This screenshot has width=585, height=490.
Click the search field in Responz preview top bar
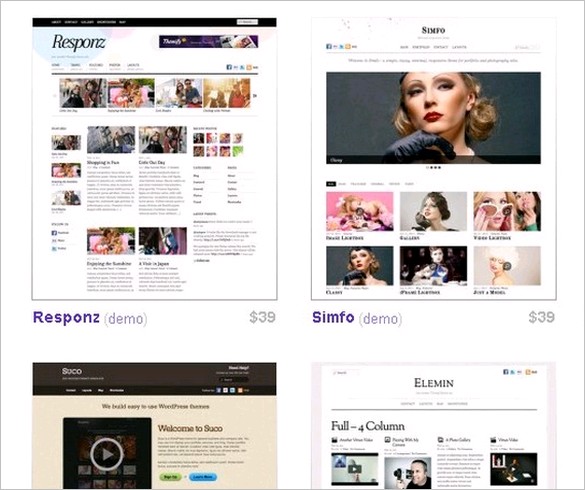point(247,22)
